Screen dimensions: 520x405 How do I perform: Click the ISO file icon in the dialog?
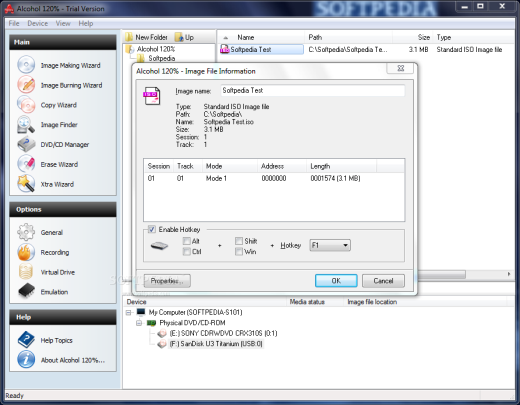coord(152,96)
